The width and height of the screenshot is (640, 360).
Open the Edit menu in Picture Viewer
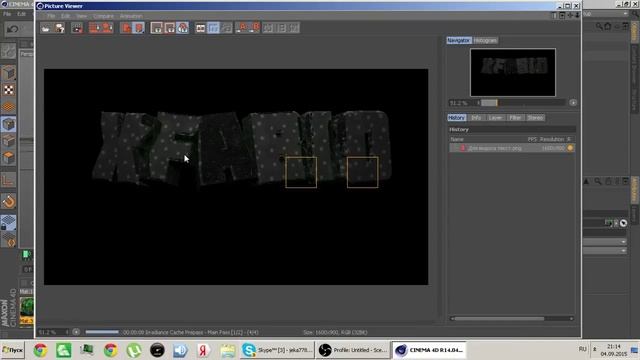click(x=65, y=16)
